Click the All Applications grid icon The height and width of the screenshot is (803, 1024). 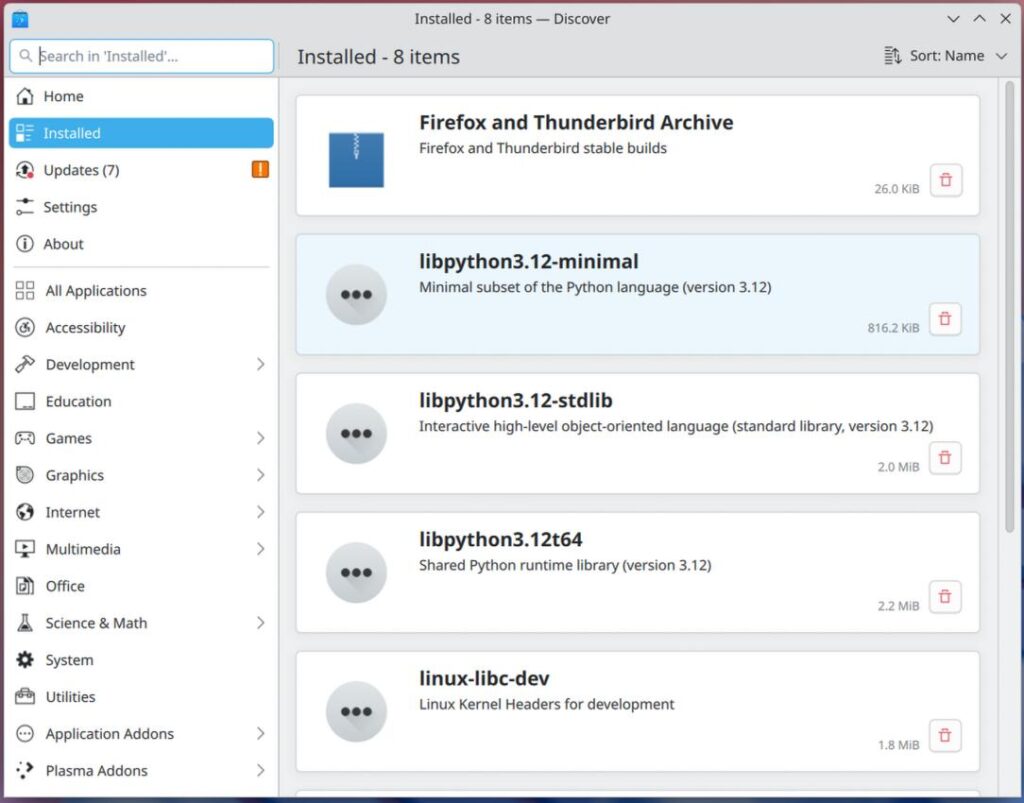click(x=25, y=291)
